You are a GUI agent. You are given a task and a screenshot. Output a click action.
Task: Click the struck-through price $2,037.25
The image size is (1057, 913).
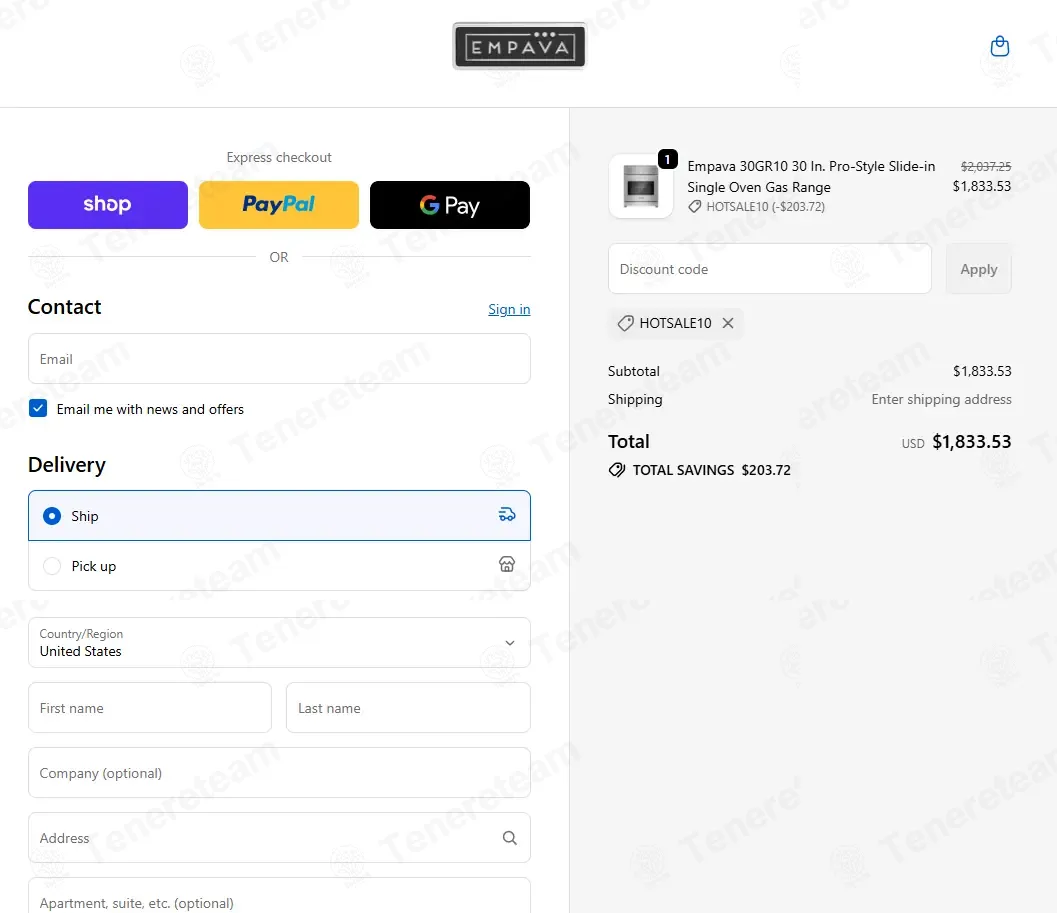tap(986, 167)
